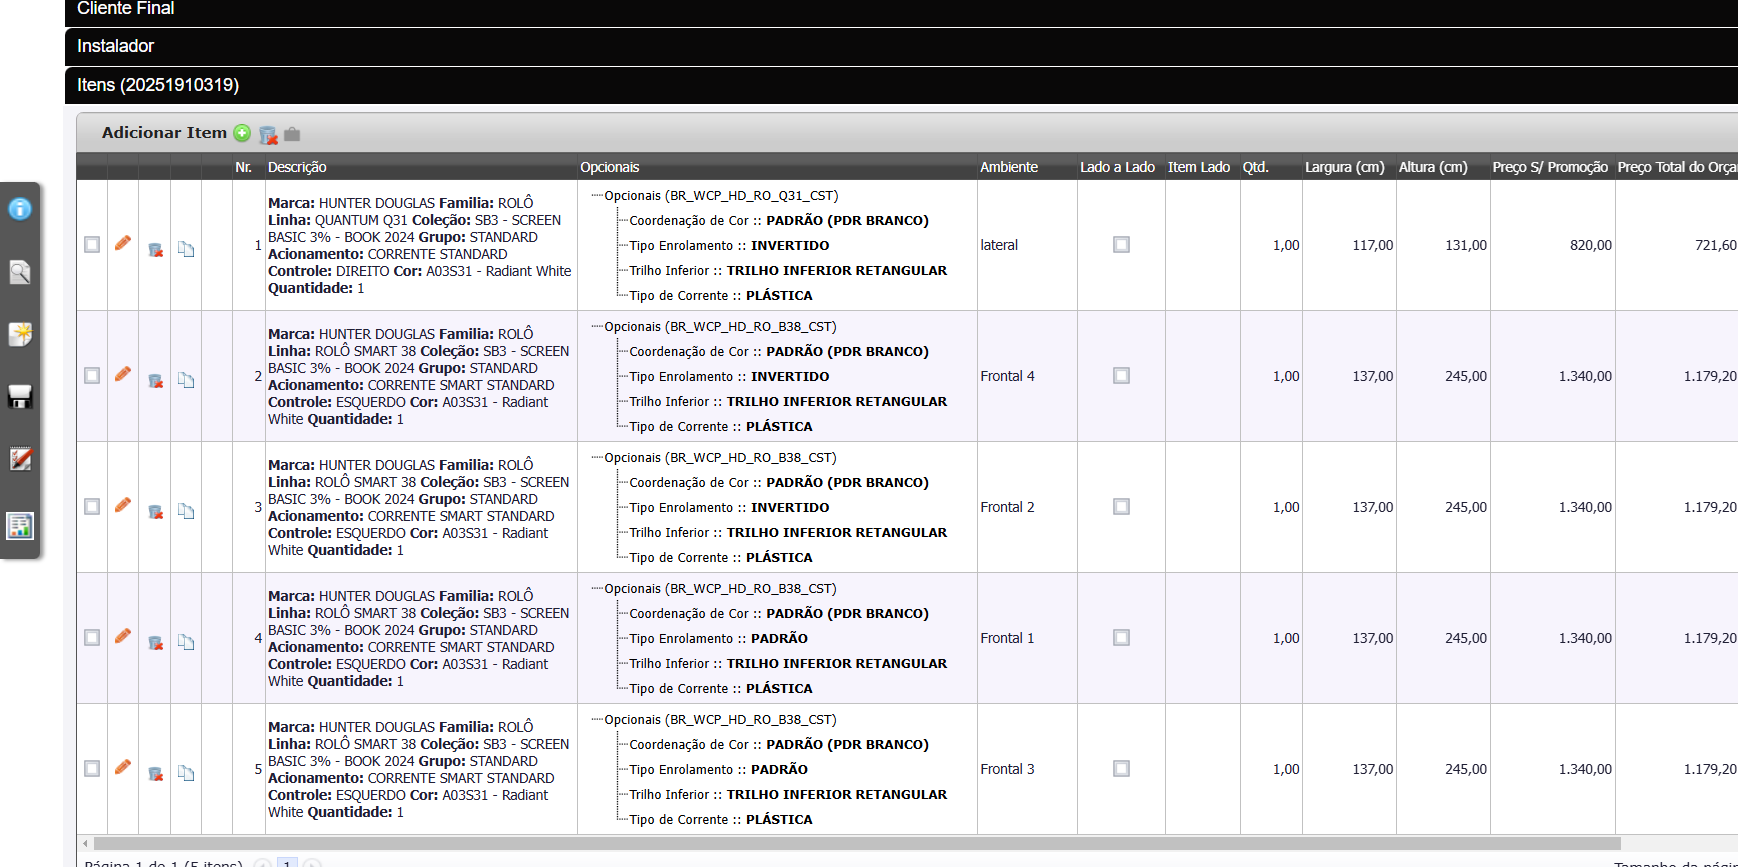1738x867 pixels.
Task: Edit item 2 Frontal 4 pencil icon
Action: coord(123,374)
